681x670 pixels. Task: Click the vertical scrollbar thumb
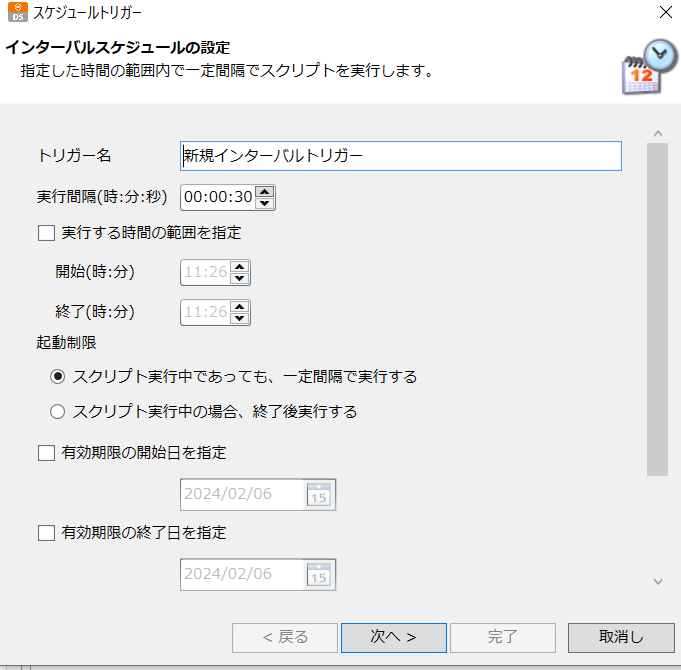click(x=658, y=309)
